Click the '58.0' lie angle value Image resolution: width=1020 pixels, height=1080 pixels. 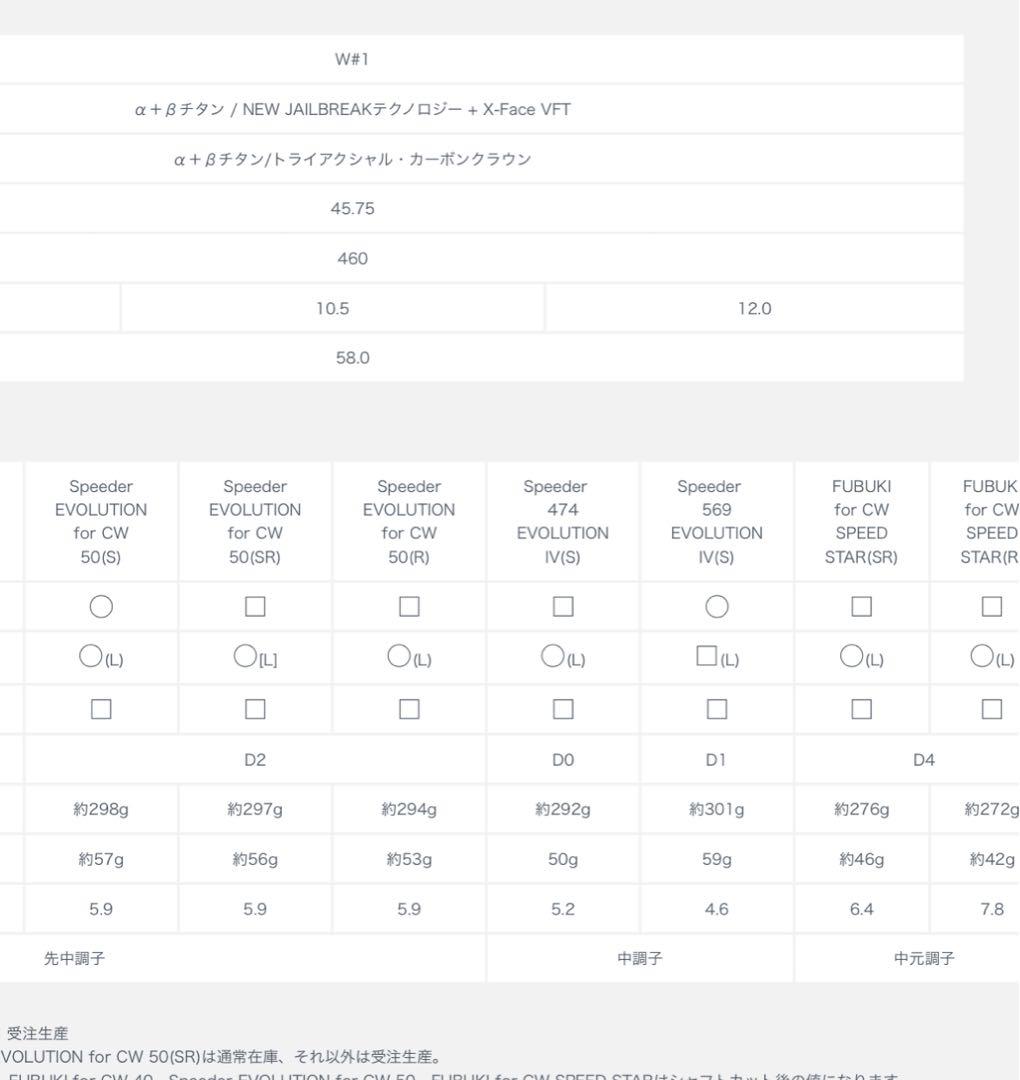(x=352, y=358)
